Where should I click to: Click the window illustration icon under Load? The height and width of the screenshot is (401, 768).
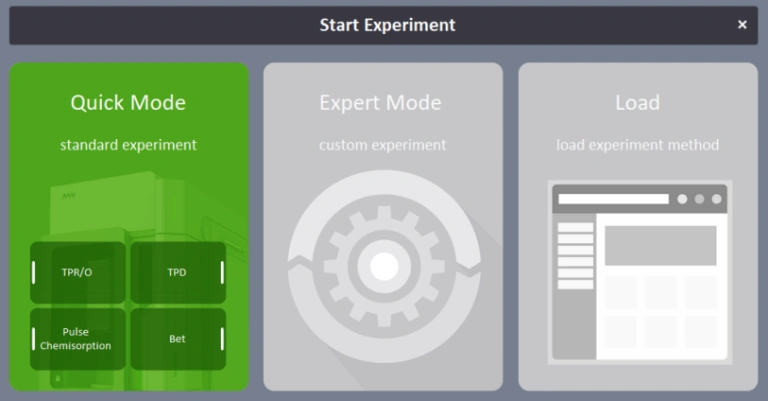click(x=638, y=272)
